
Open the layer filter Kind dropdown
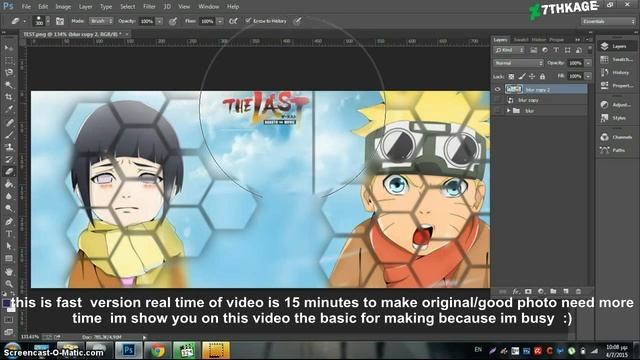[509, 50]
